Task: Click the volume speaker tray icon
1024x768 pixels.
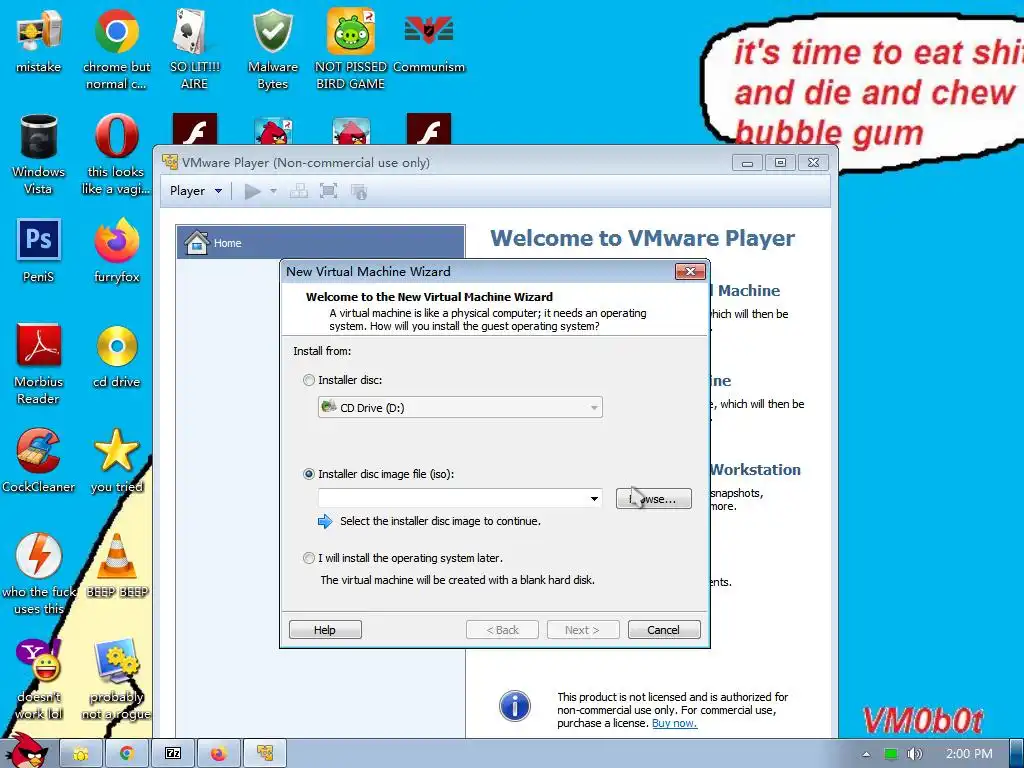Action: click(914, 754)
